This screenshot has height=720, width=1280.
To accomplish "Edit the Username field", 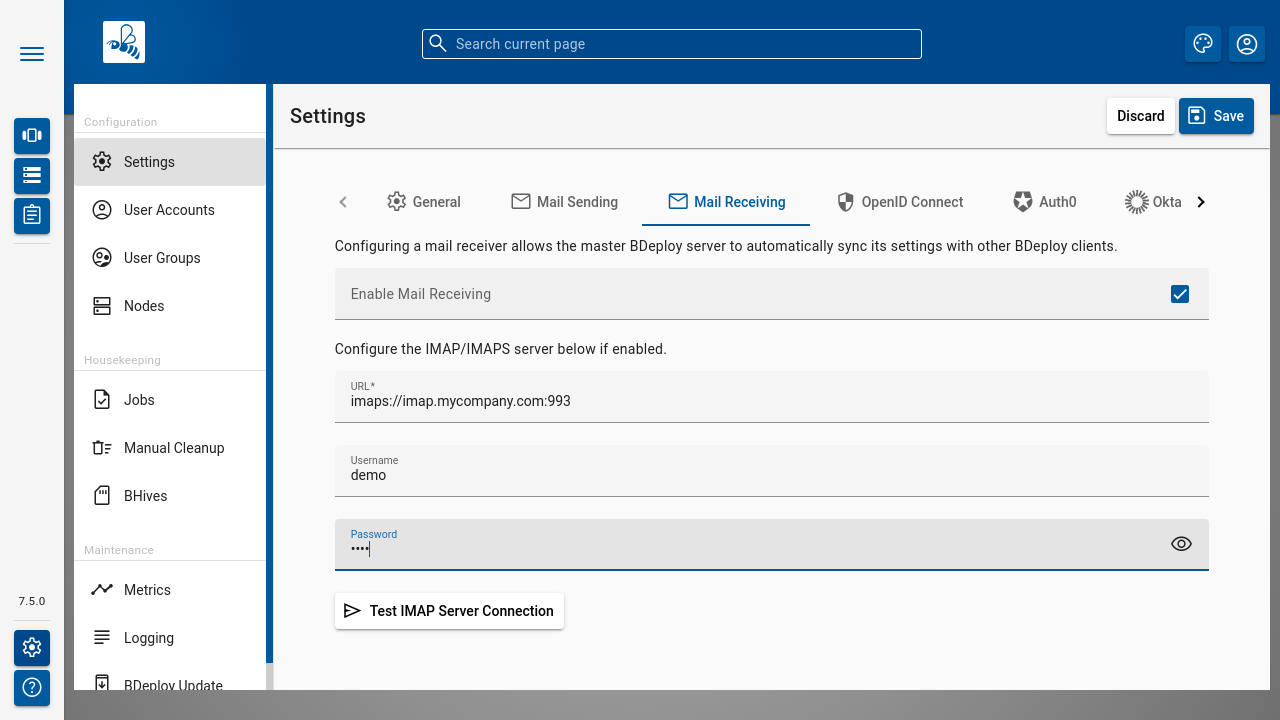I will click(x=772, y=471).
